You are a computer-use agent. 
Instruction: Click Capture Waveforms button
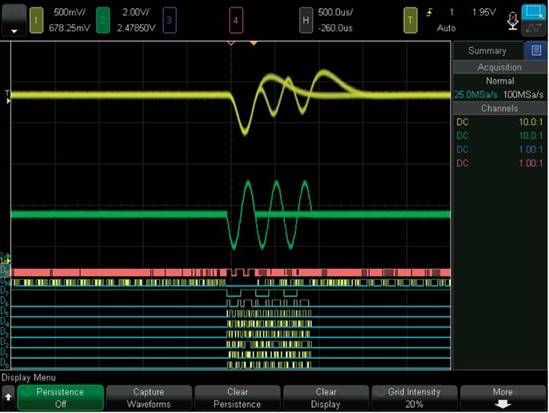(149, 398)
